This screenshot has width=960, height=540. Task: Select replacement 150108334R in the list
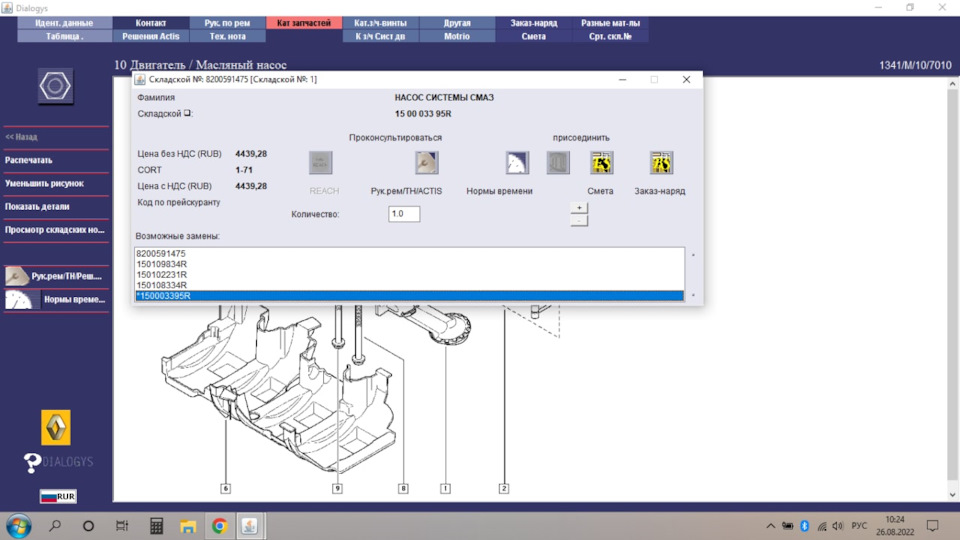[409, 285]
